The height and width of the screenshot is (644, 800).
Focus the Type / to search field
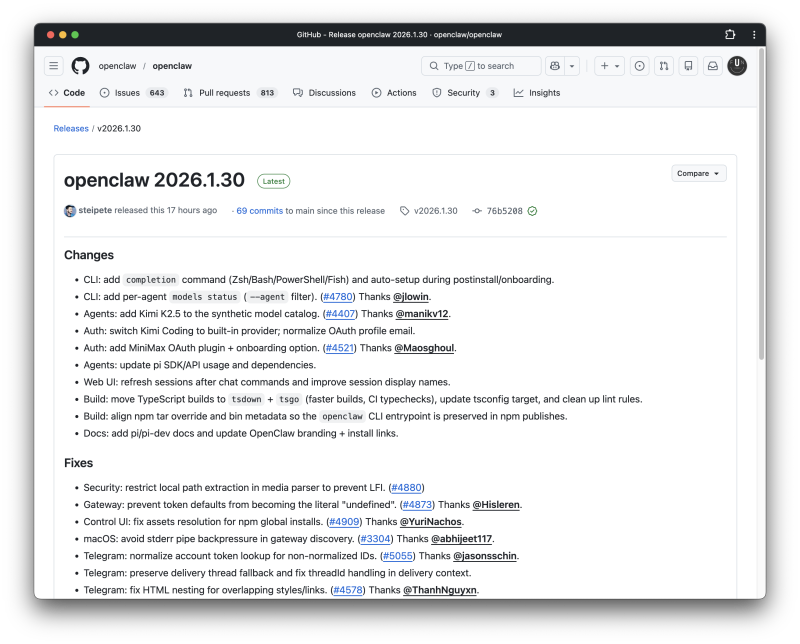(481, 66)
